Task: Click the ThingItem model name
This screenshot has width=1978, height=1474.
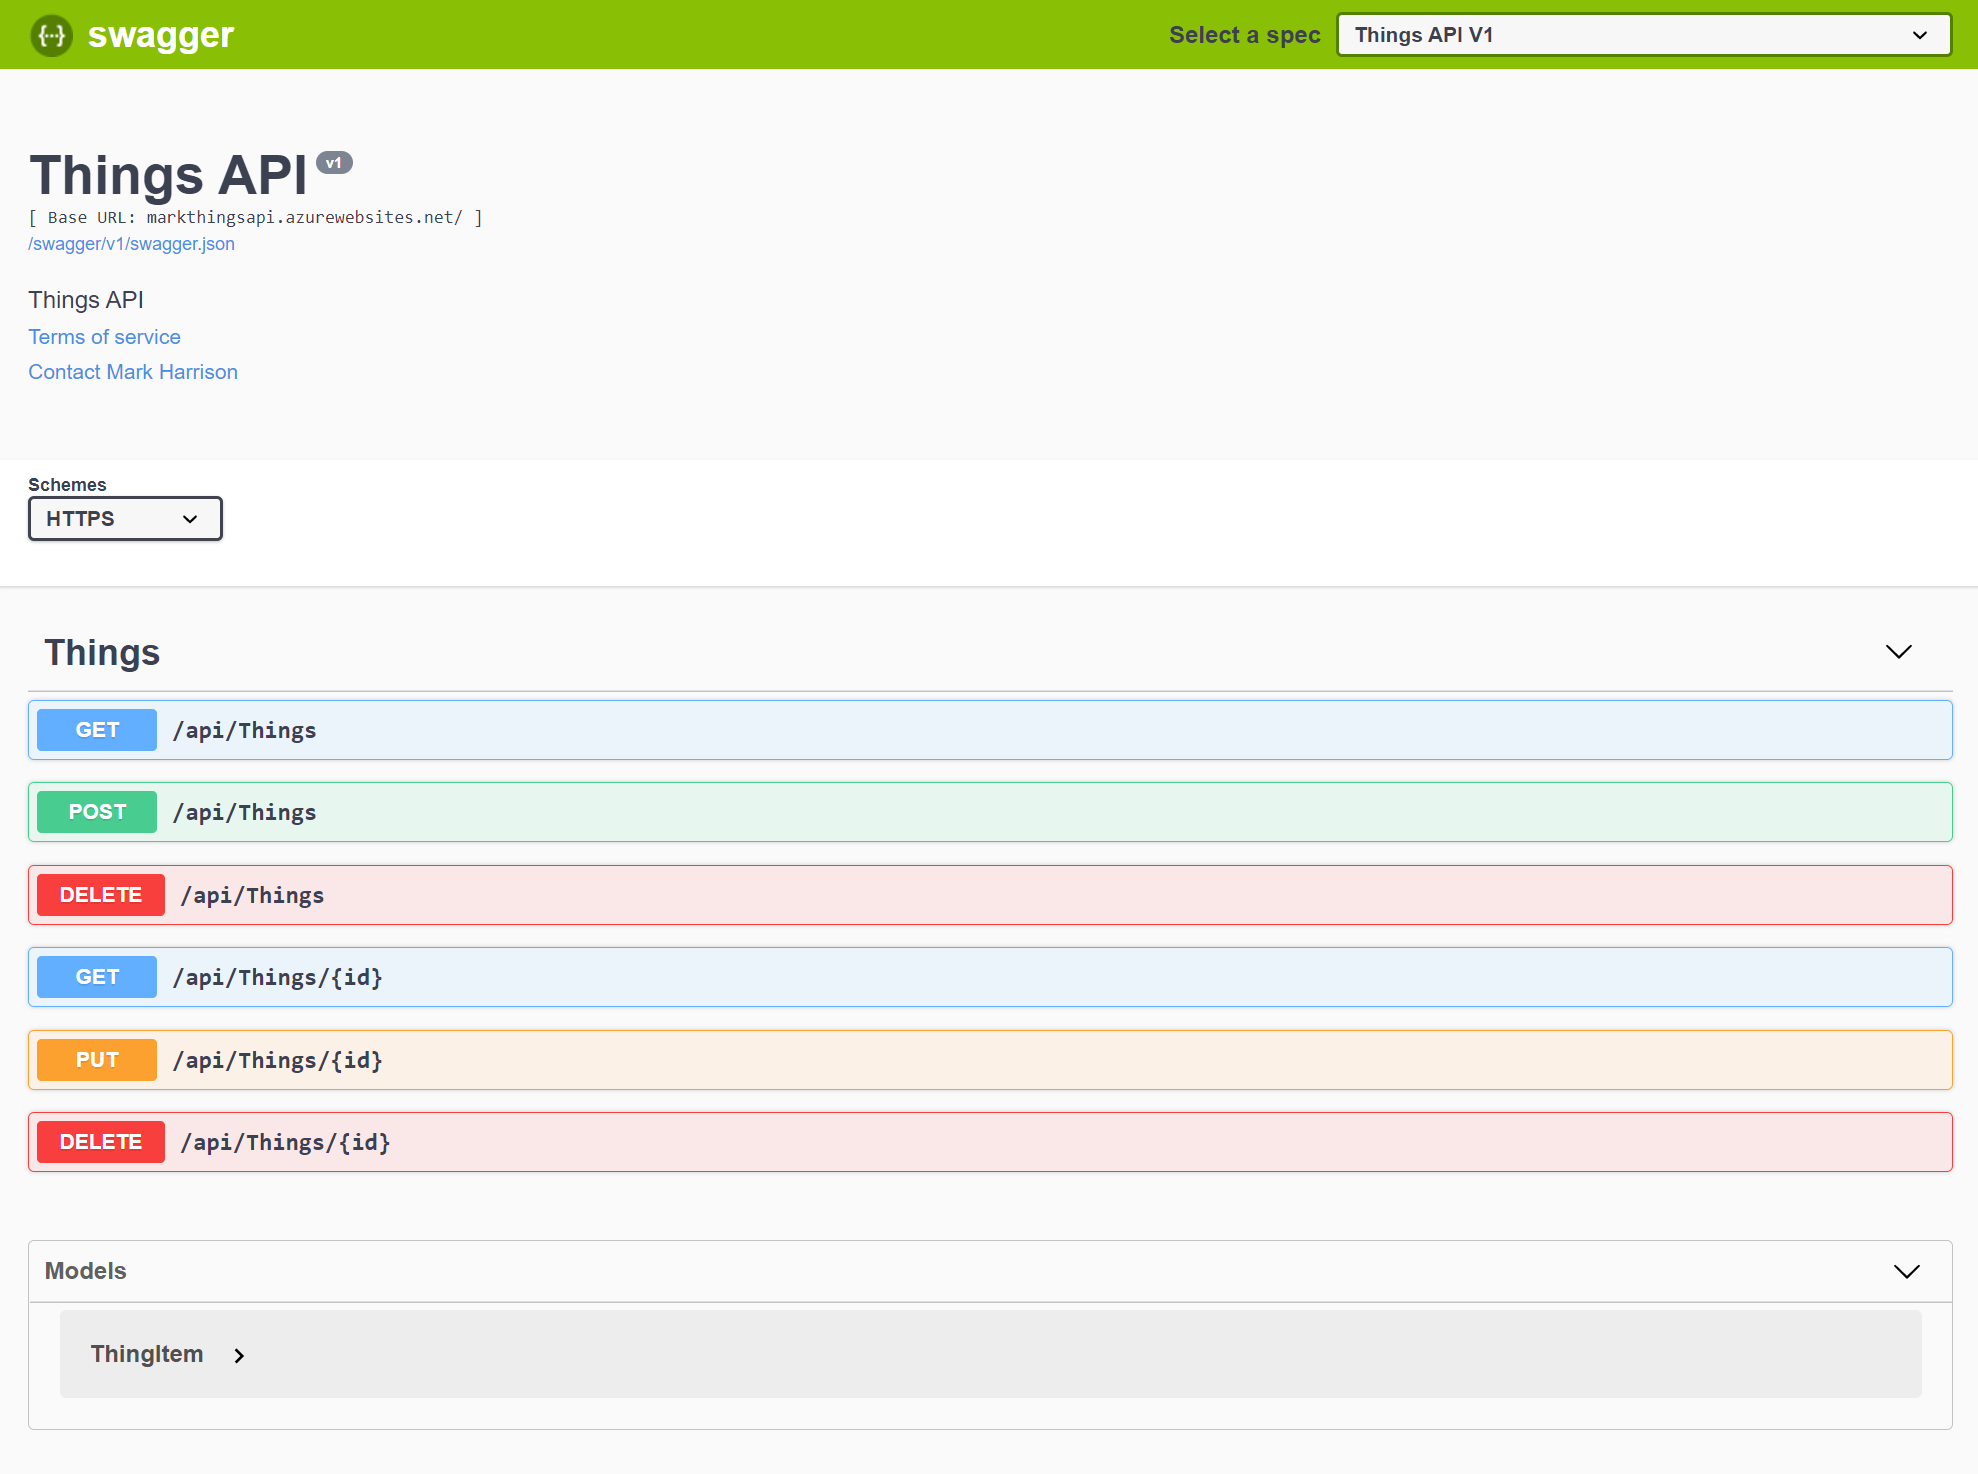Action: tap(147, 1354)
